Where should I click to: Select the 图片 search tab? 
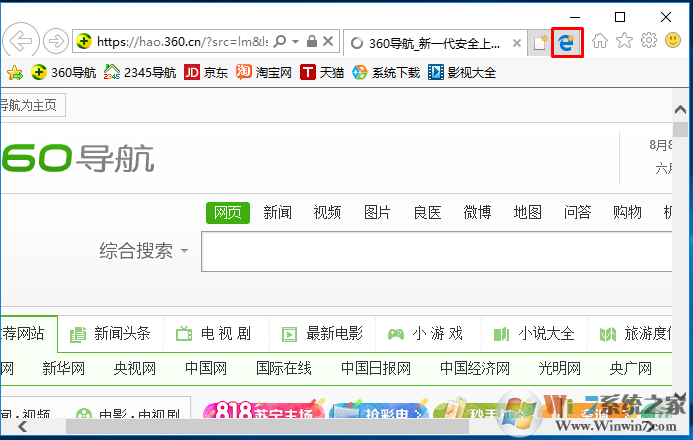pos(377,212)
